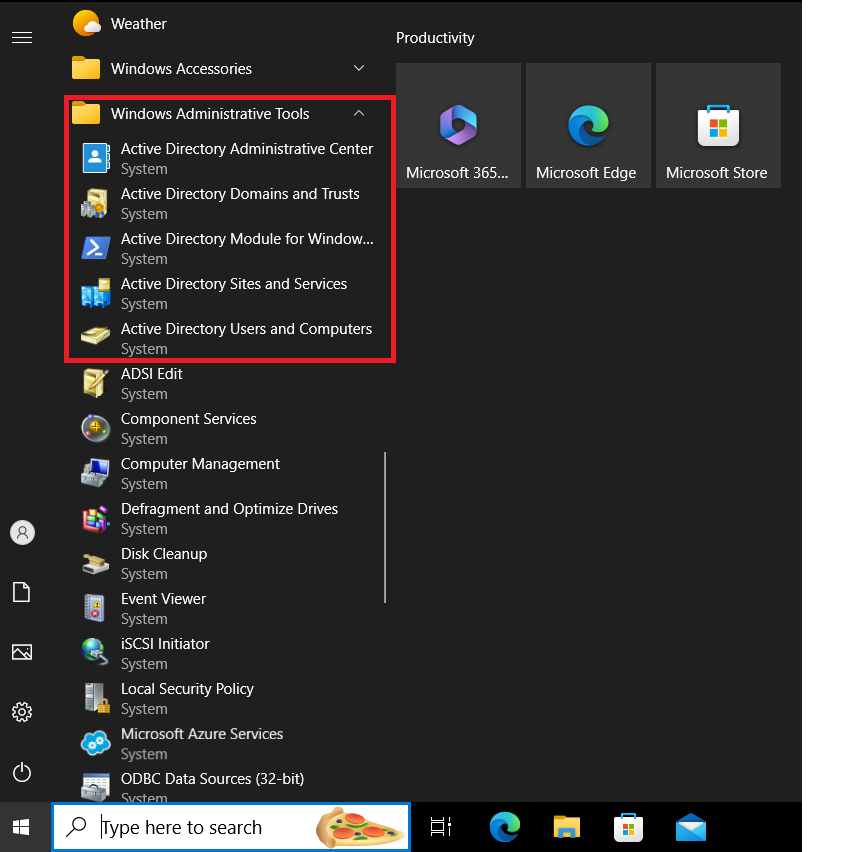The image size is (866, 852).
Task: Open the Event Viewer icon
Action: pos(95,608)
